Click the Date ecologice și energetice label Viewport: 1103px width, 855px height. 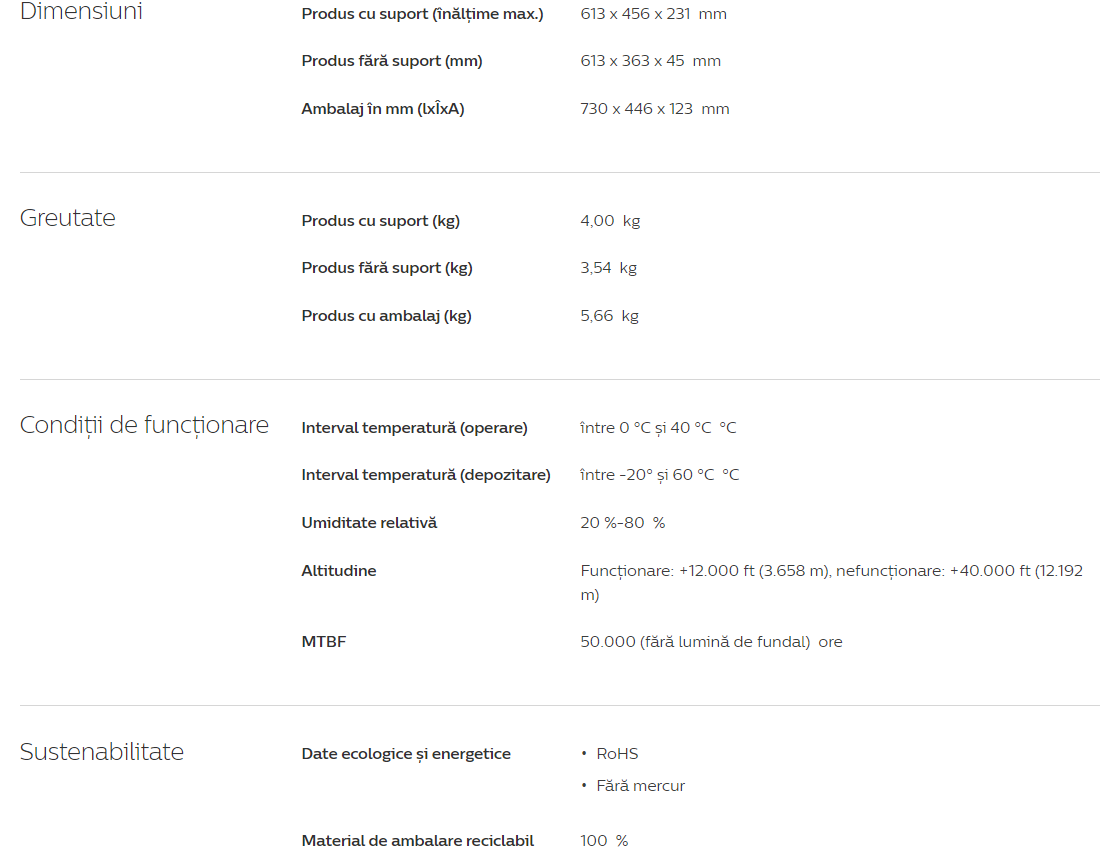click(406, 754)
